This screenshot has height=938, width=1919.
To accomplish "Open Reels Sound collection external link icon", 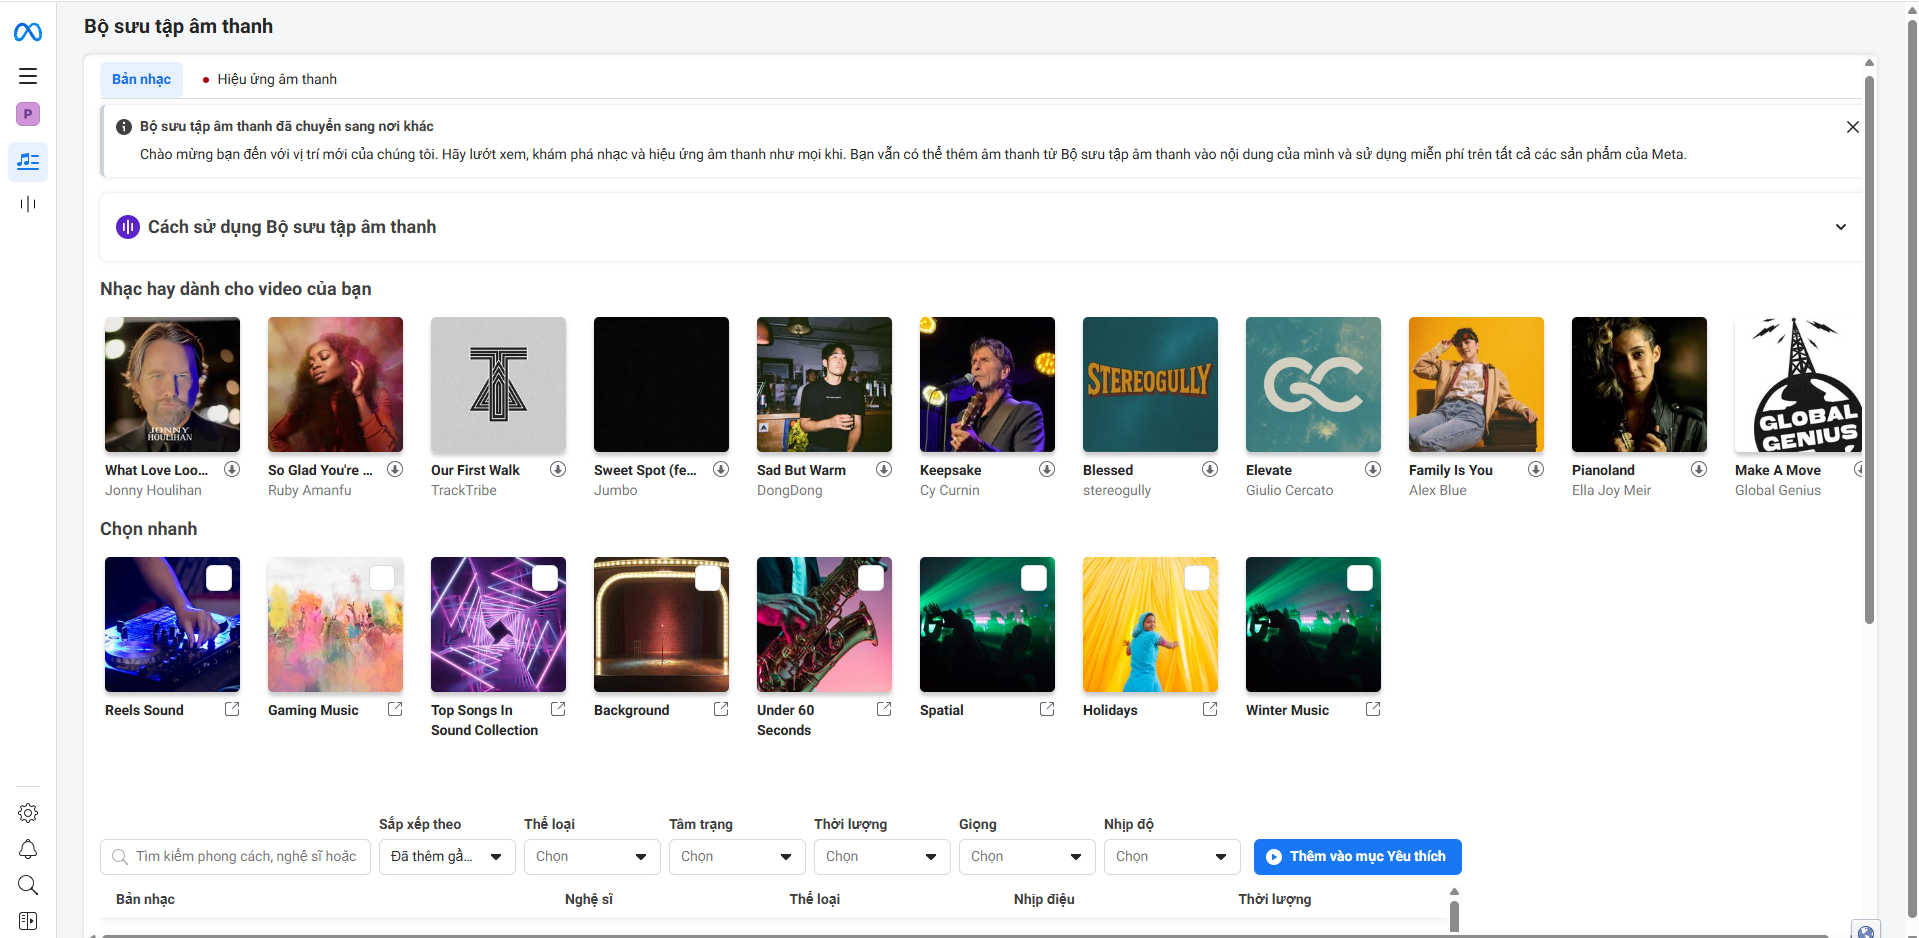I will pos(232,709).
